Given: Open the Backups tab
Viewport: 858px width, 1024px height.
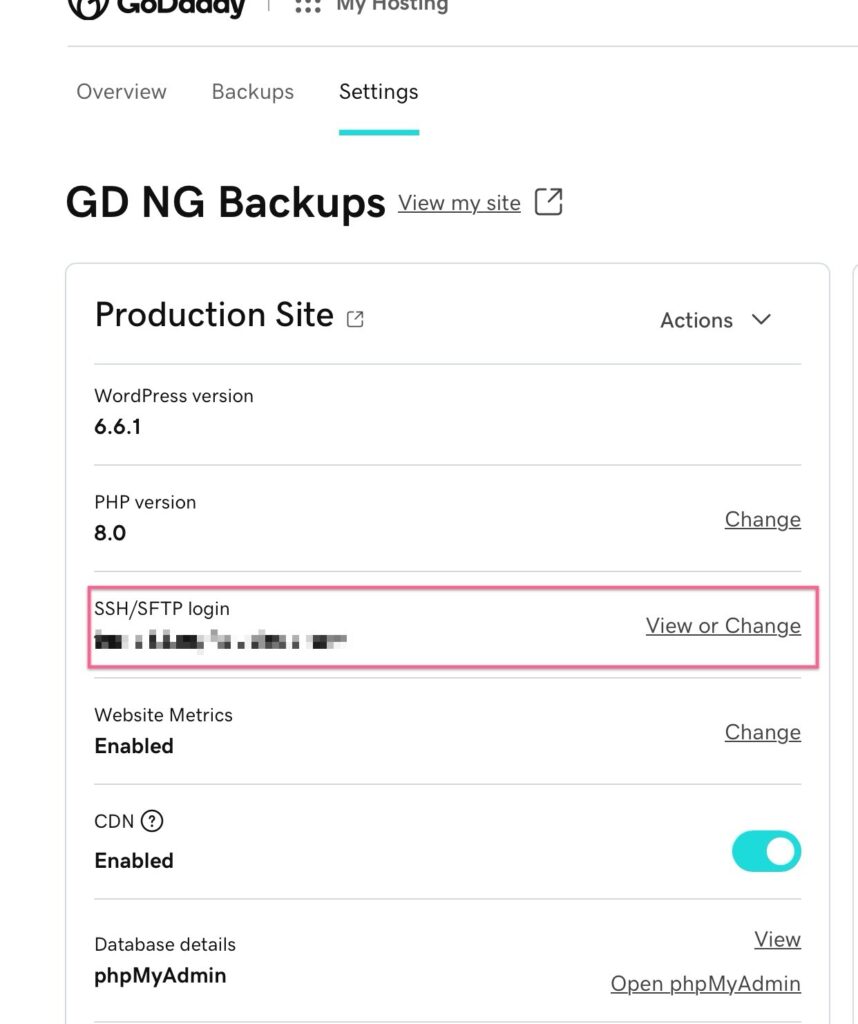Looking at the screenshot, I should tap(253, 92).
